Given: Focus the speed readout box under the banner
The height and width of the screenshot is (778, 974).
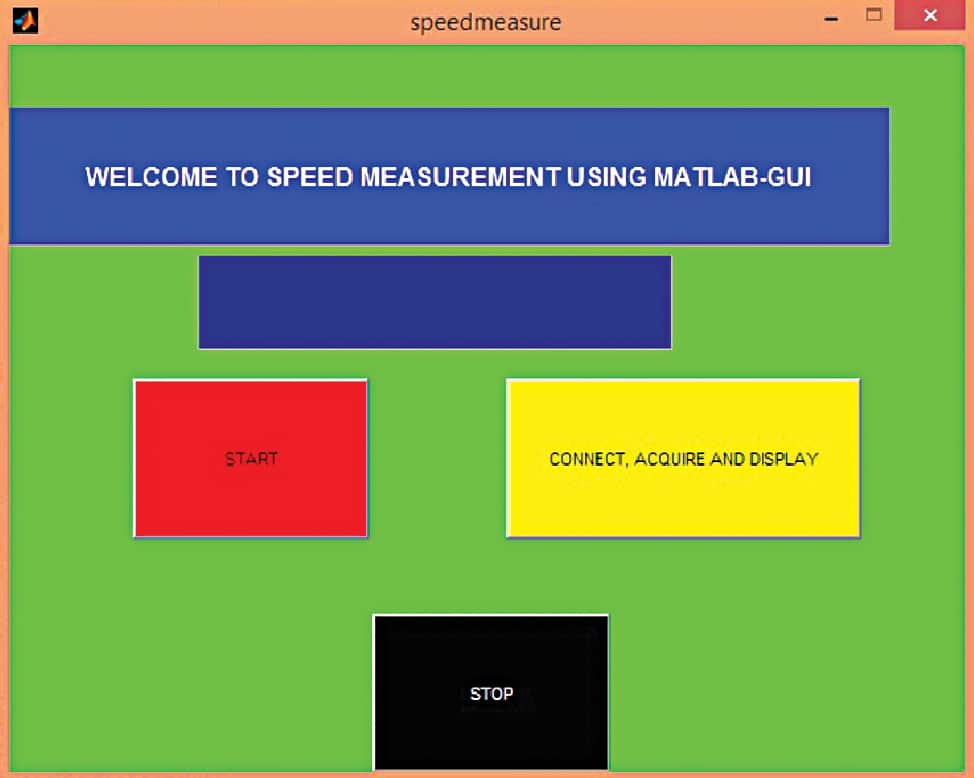Looking at the screenshot, I should (x=435, y=302).
